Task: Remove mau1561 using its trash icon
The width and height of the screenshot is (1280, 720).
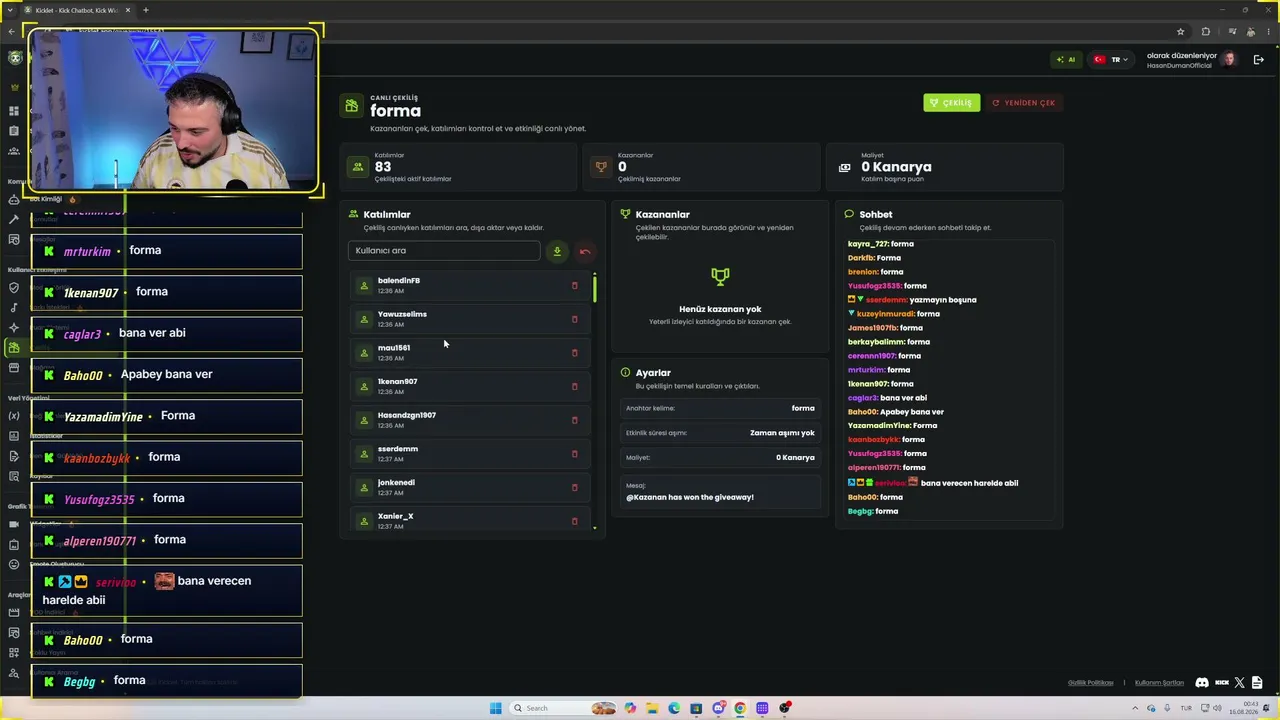Action: pyautogui.click(x=574, y=353)
